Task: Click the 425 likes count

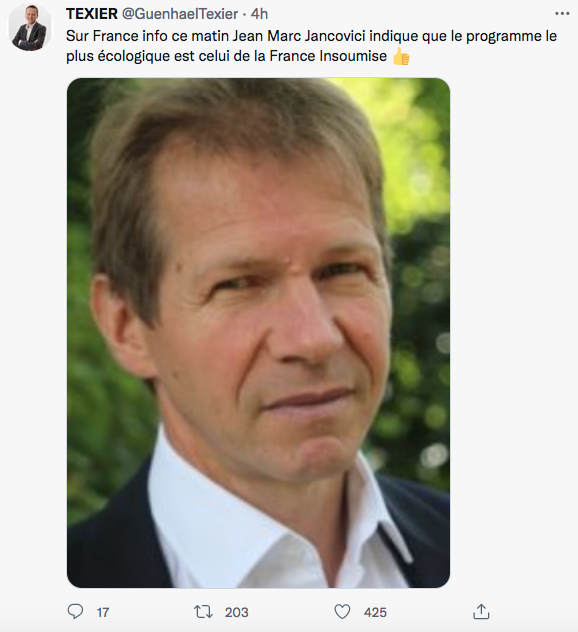Action: point(375,613)
